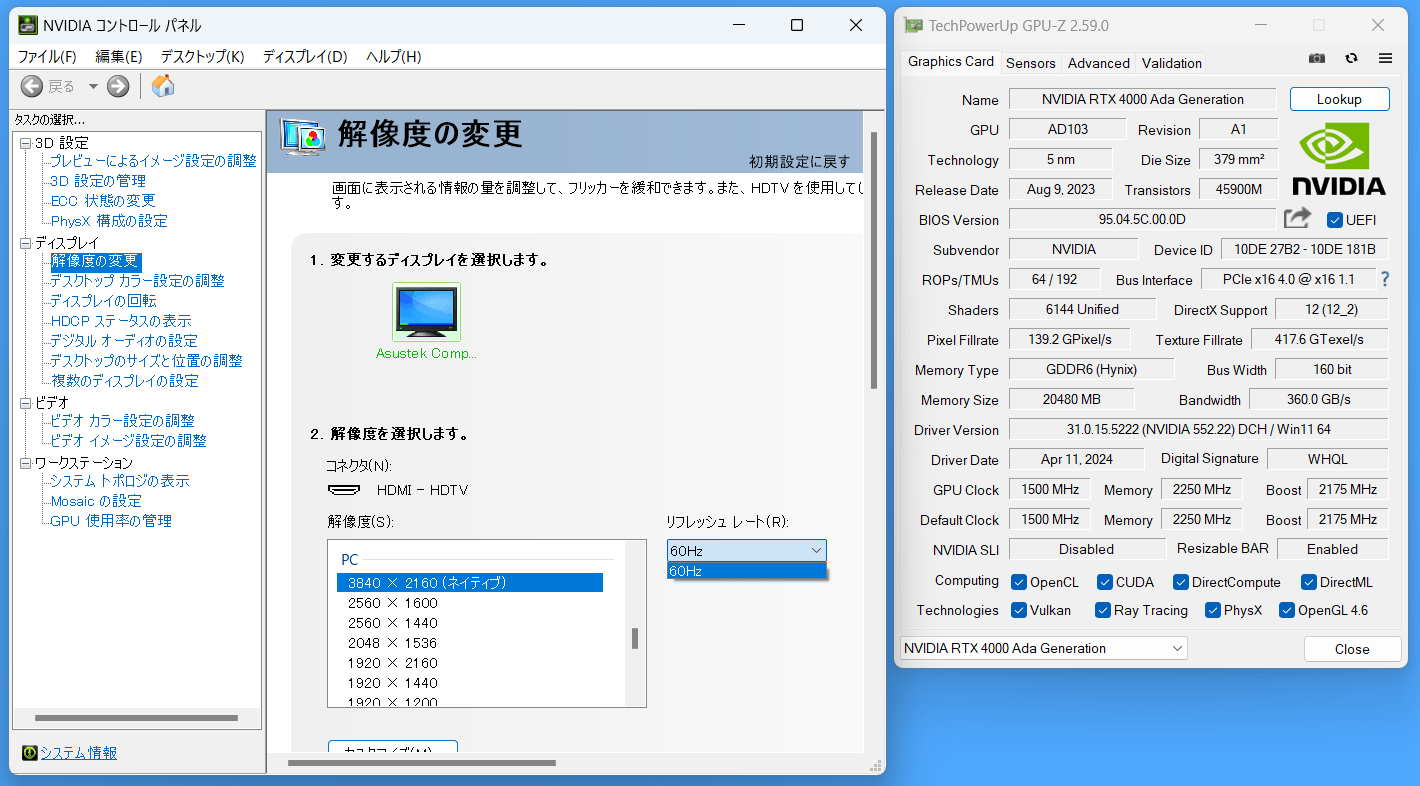Toggle the OpenCL checkbox
The width and height of the screenshot is (1420, 786).
point(1019,582)
